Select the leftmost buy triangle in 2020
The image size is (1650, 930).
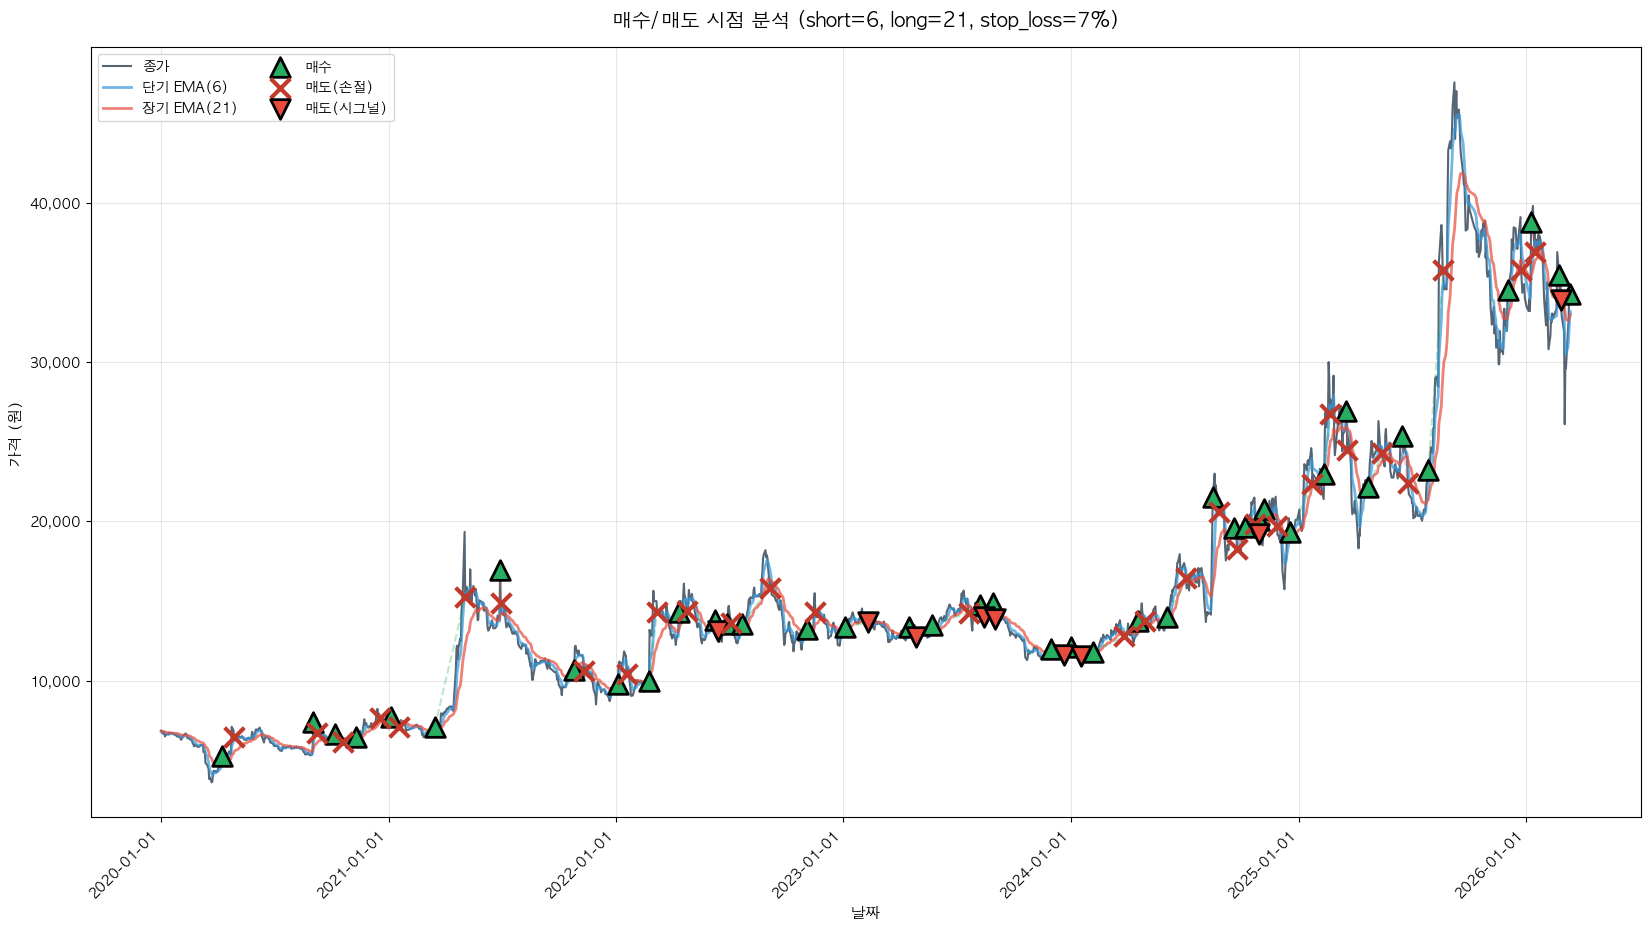pyautogui.click(x=222, y=757)
